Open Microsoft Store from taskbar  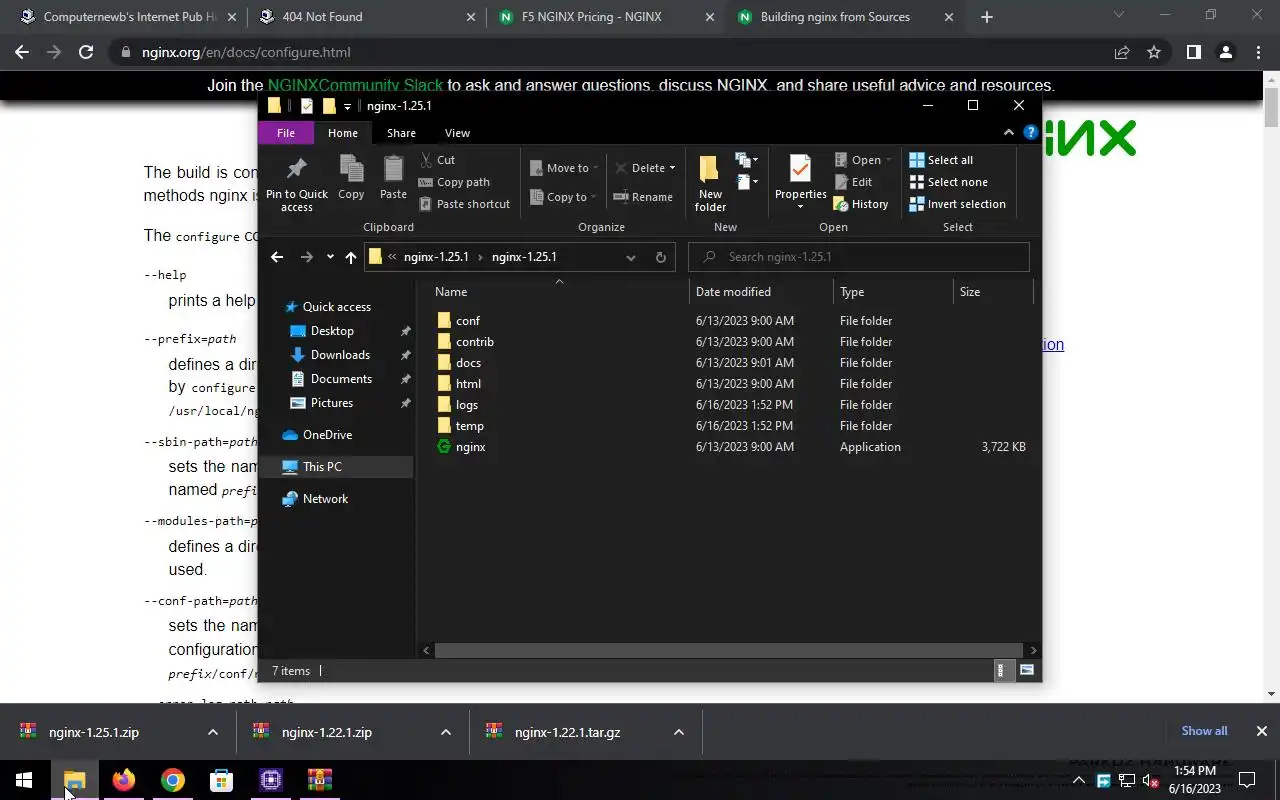click(222, 780)
